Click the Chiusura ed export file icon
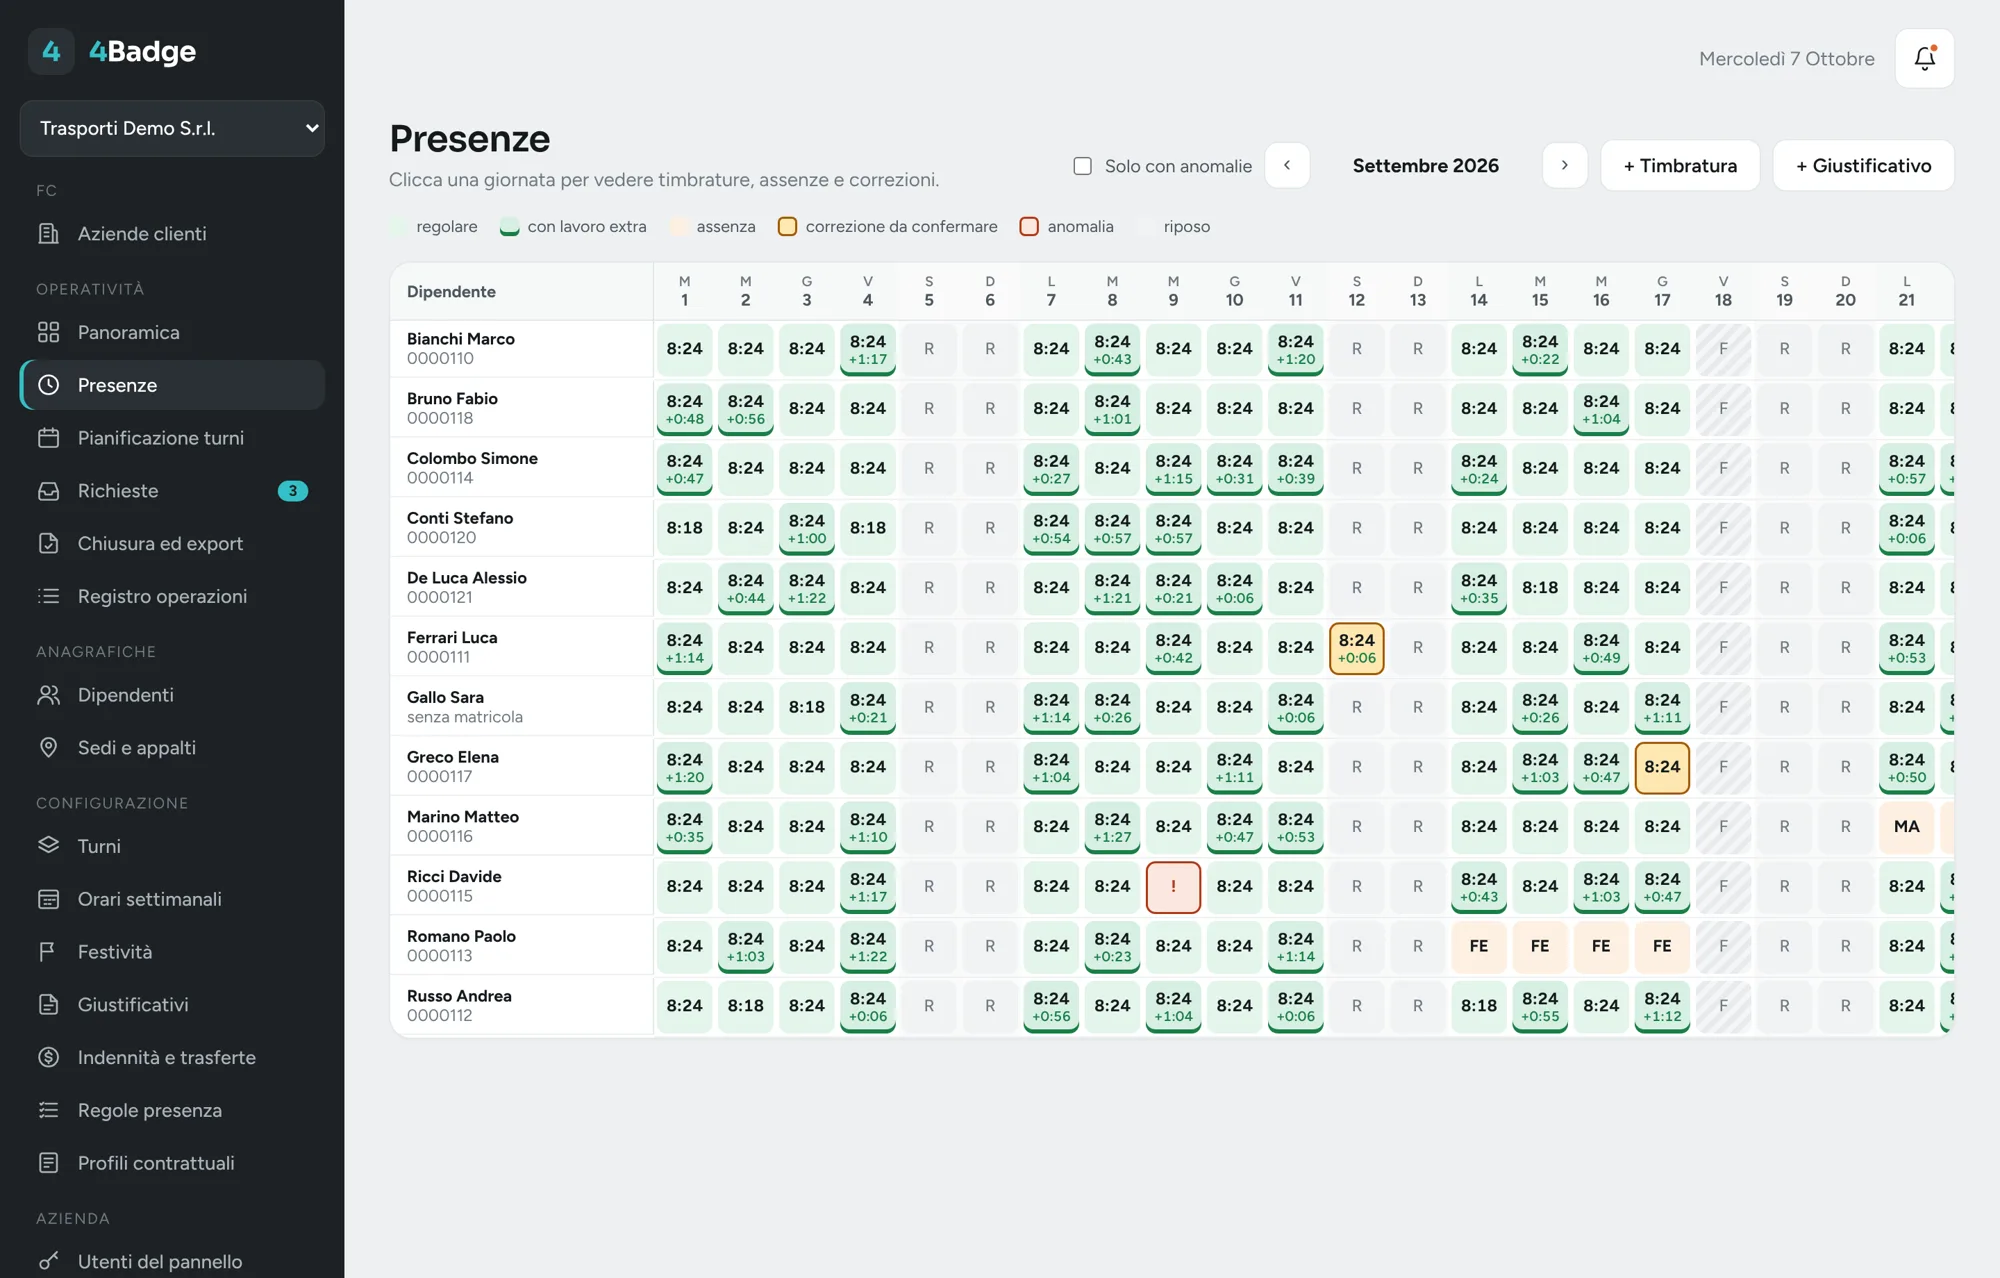 tap(48, 543)
